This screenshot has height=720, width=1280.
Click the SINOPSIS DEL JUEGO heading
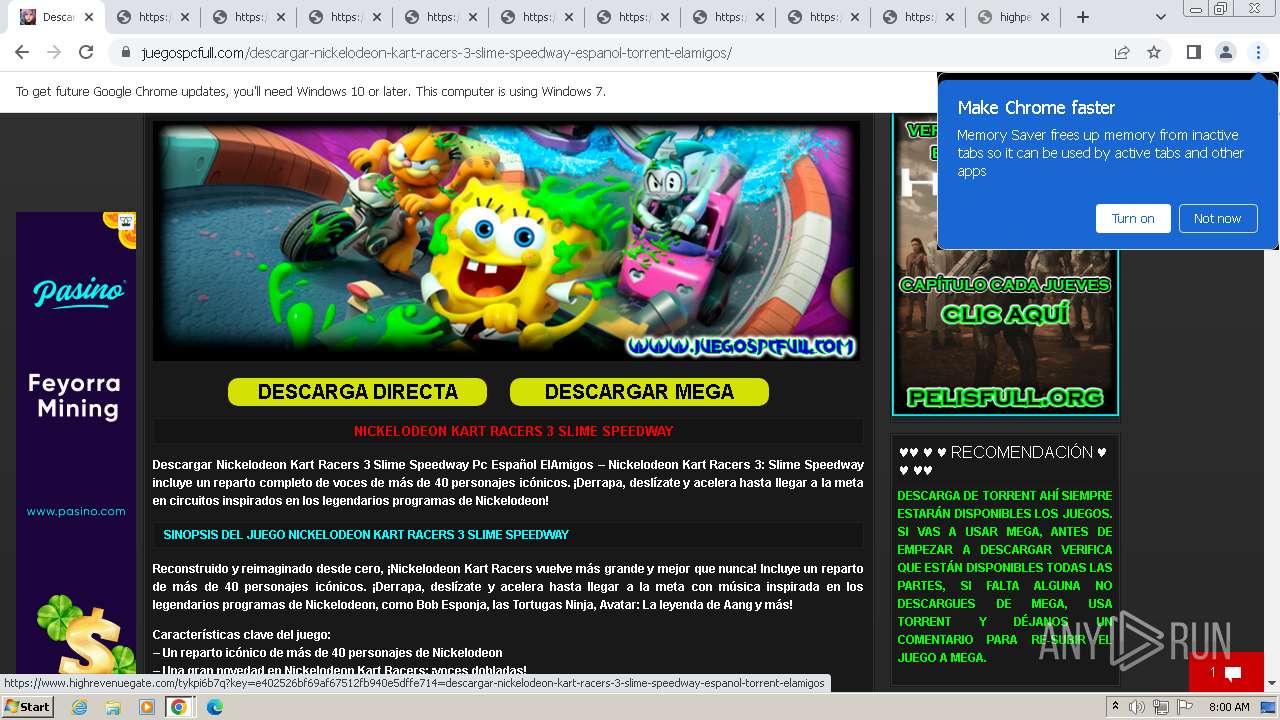[366, 535]
